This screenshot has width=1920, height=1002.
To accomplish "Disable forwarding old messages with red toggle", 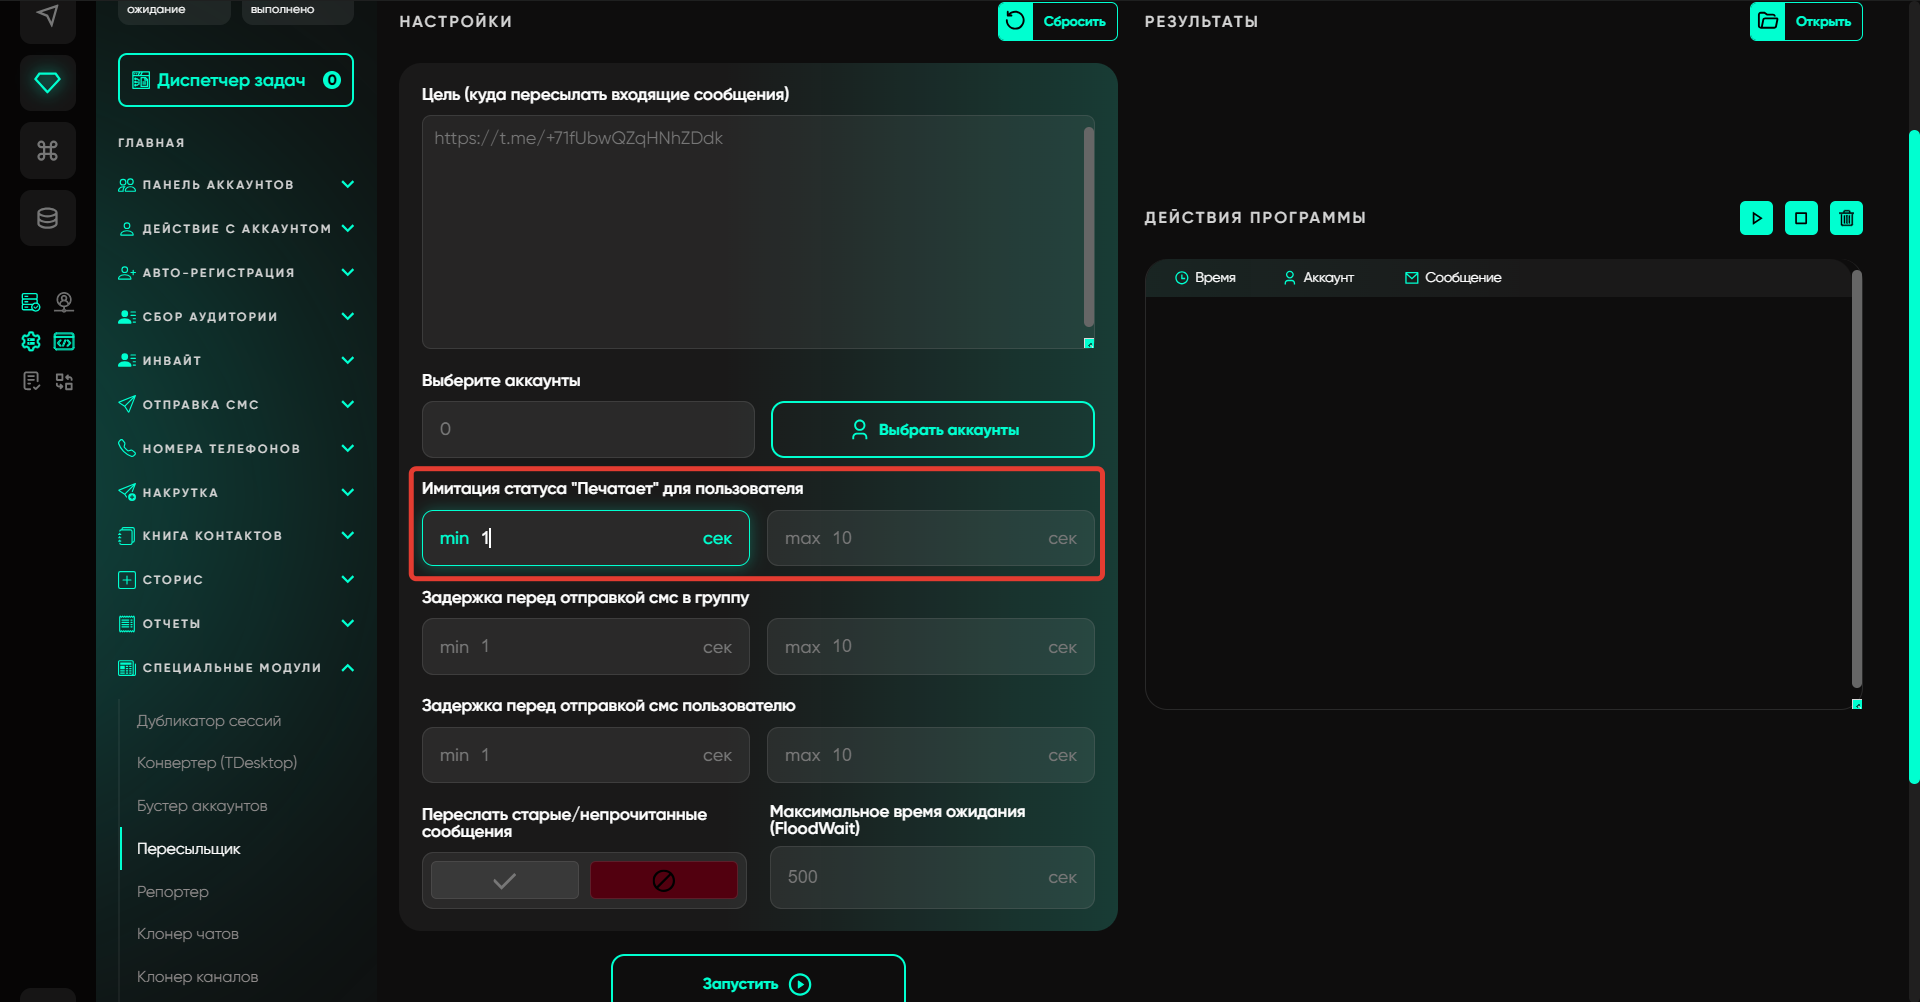I will (663, 880).
